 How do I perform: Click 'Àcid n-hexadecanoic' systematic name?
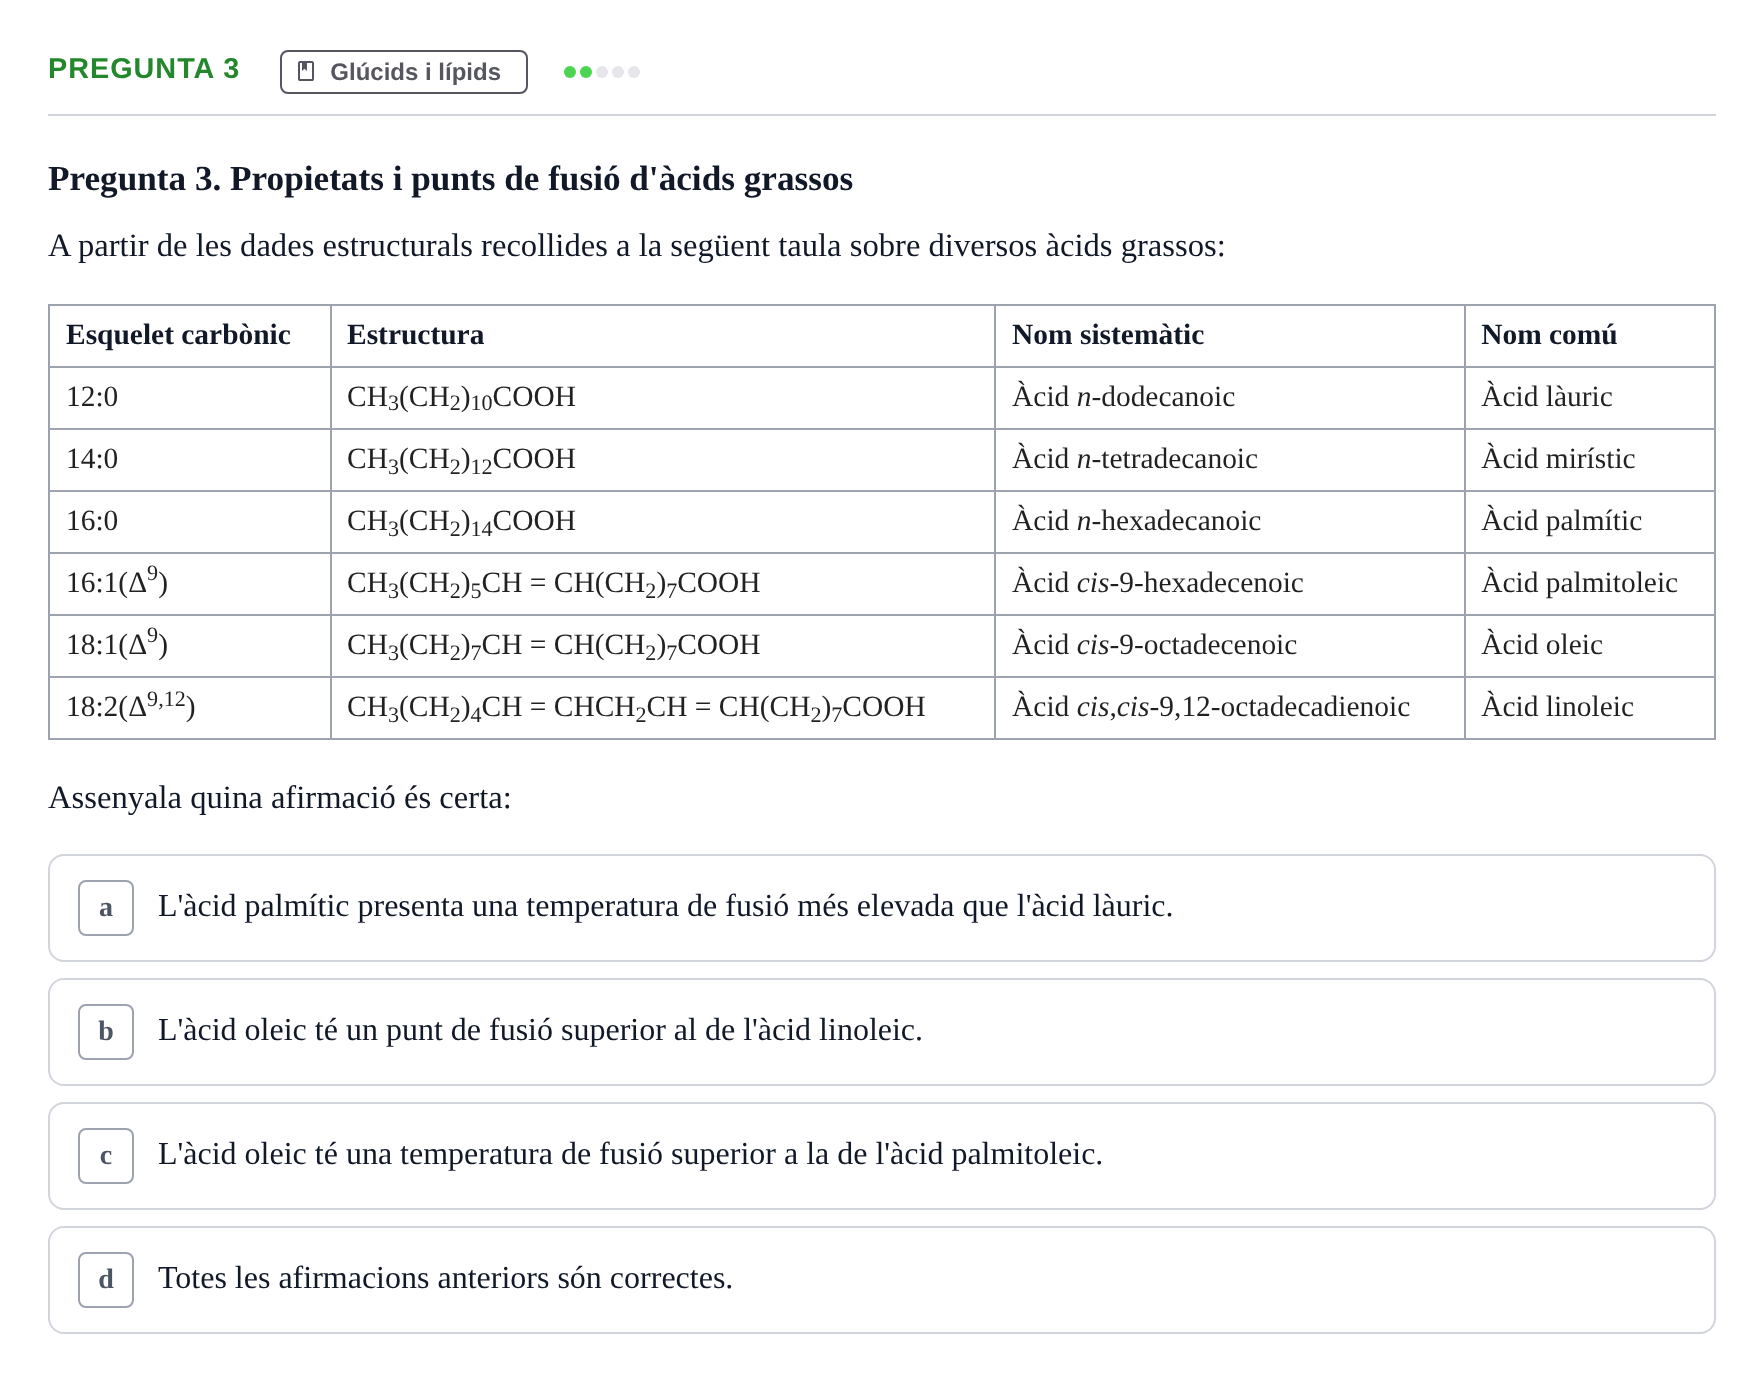(1230, 522)
